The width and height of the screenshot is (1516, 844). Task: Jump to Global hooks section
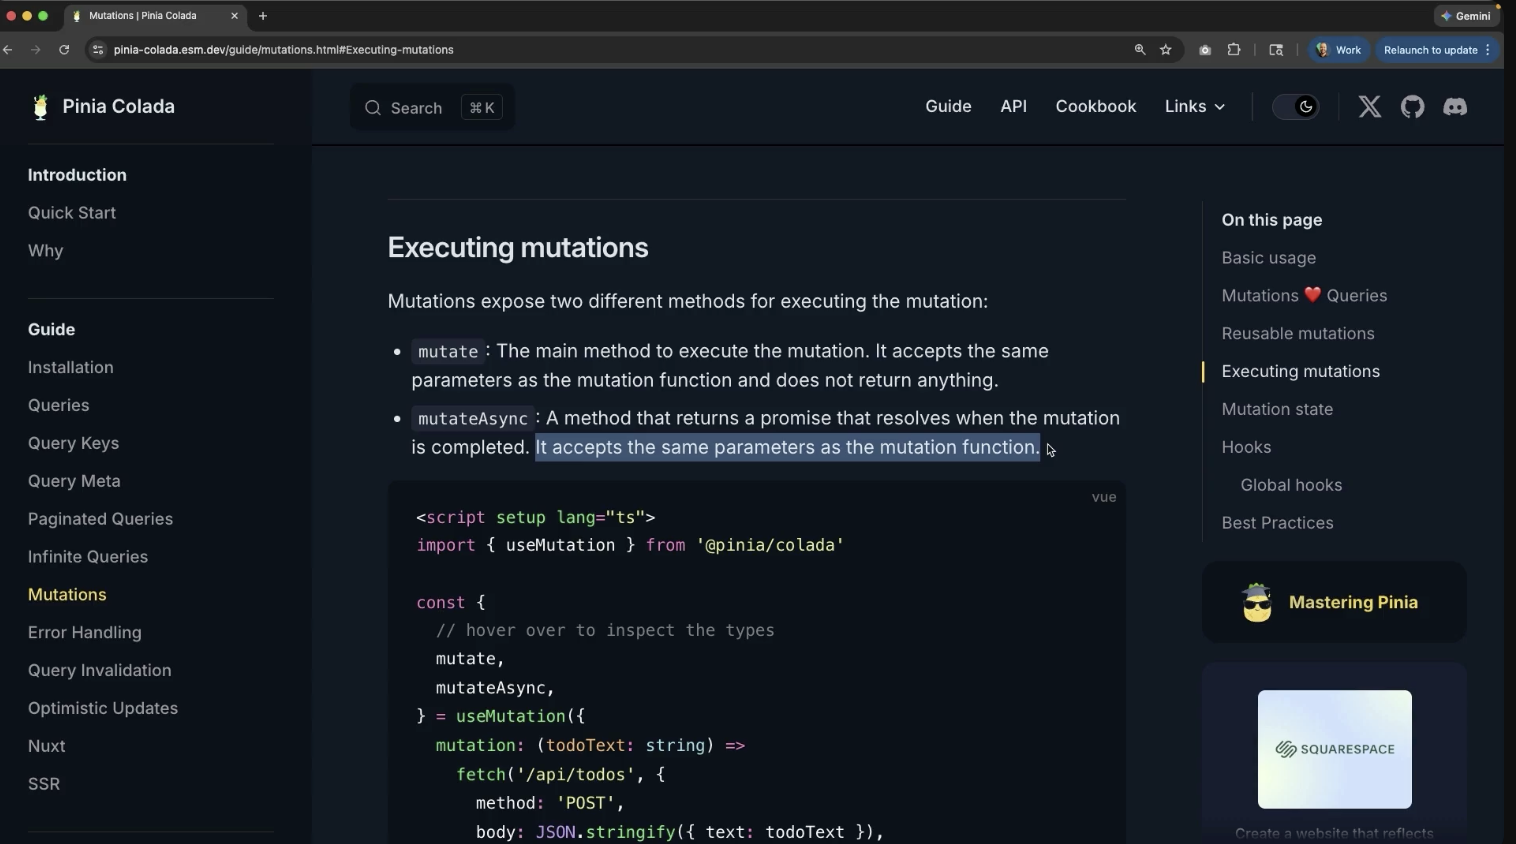click(1291, 485)
